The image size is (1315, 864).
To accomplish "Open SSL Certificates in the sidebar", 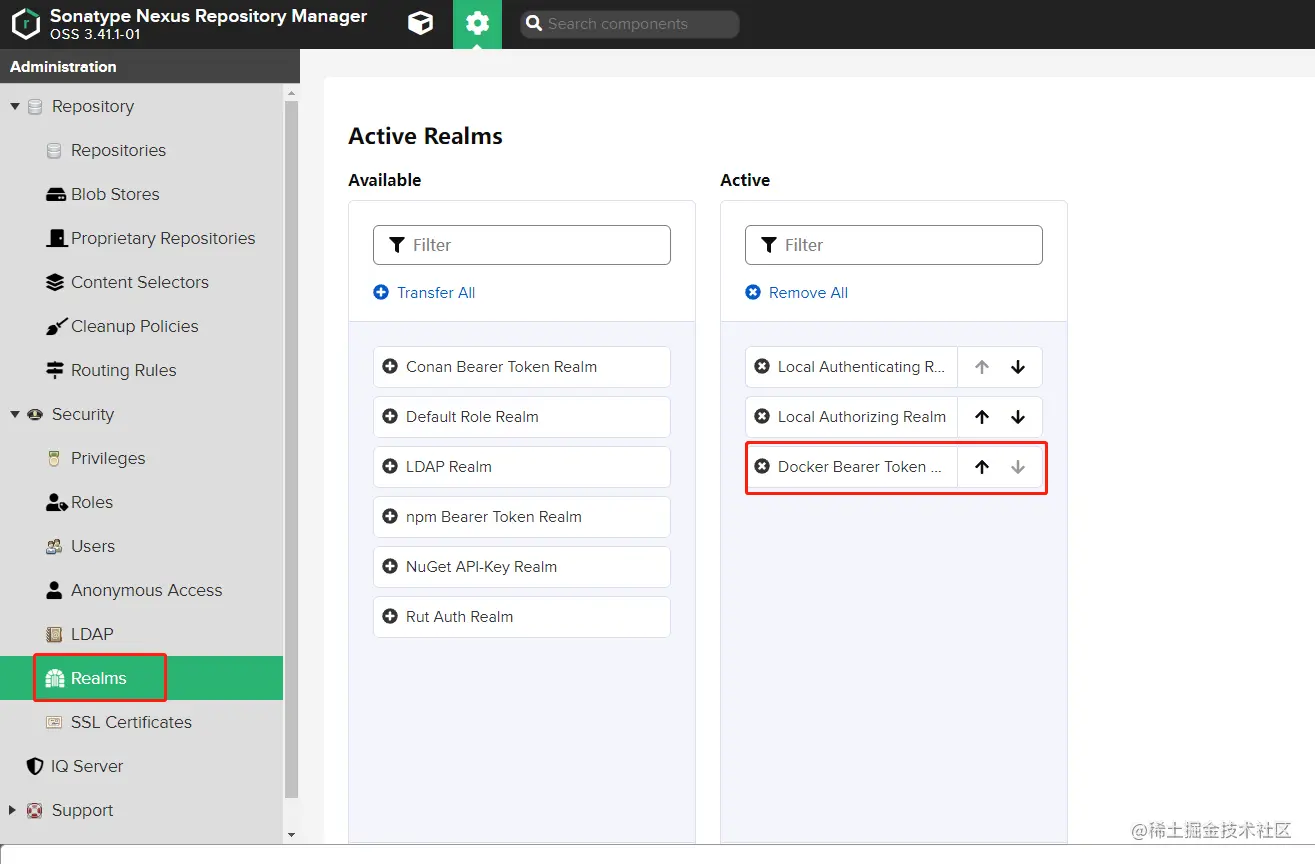I will click(x=131, y=722).
